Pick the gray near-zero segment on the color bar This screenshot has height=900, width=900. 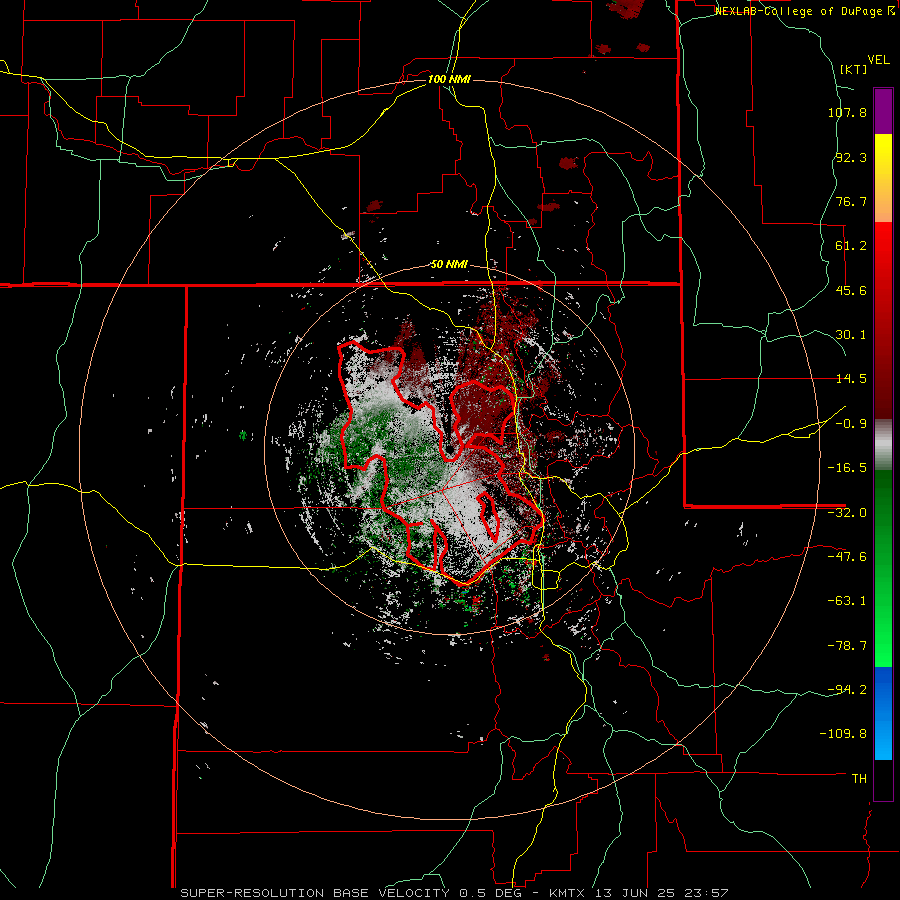coord(883,445)
